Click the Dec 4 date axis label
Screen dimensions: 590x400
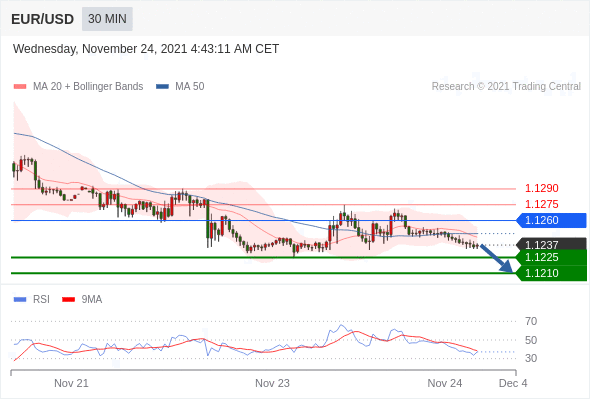(513, 383)
